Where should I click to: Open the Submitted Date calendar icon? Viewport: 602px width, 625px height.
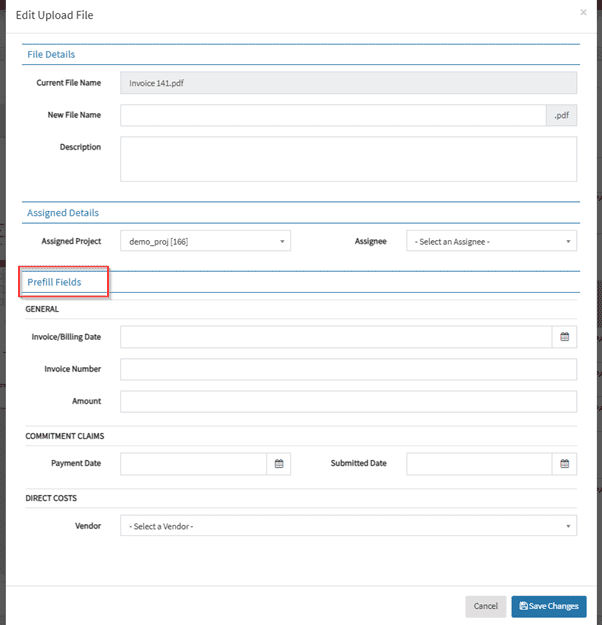(x=564, y=464)
